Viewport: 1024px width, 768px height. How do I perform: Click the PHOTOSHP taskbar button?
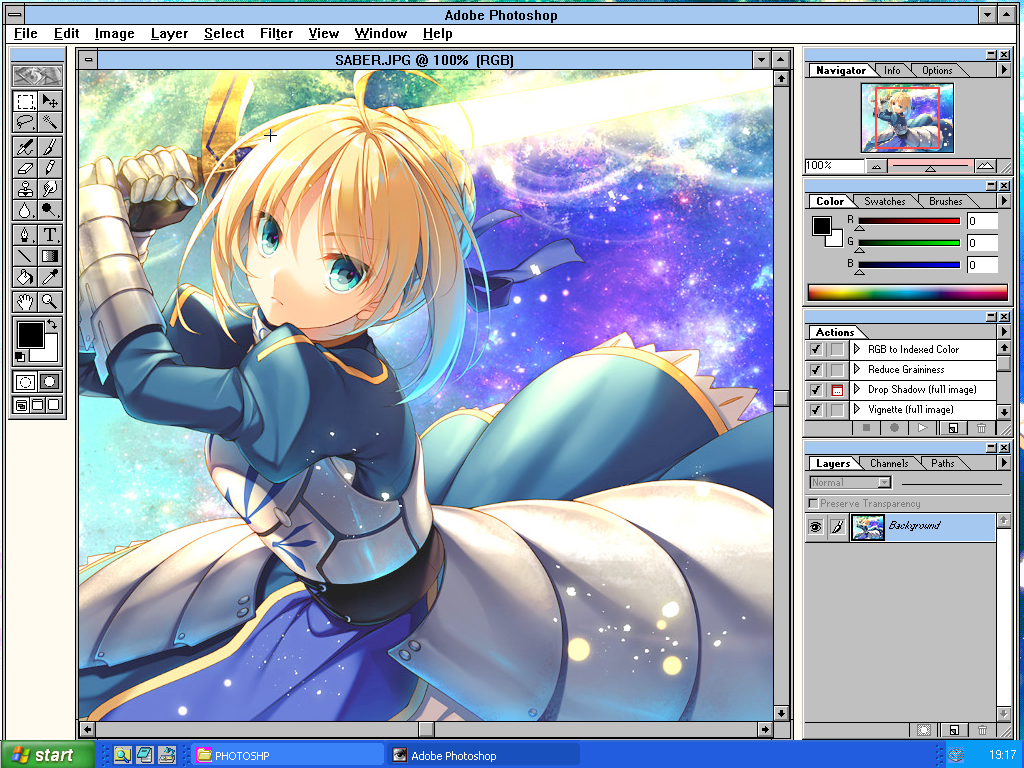(x=285, y=755)
